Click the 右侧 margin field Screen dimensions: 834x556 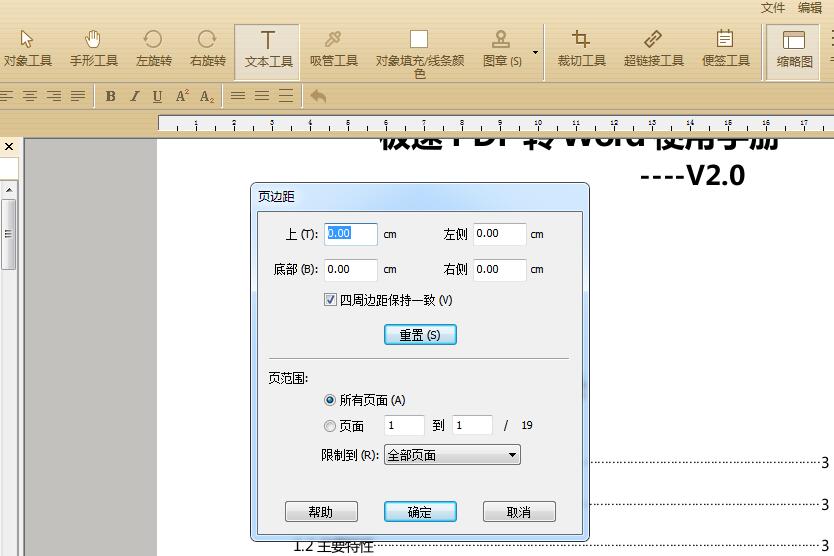tap(500, 270)
